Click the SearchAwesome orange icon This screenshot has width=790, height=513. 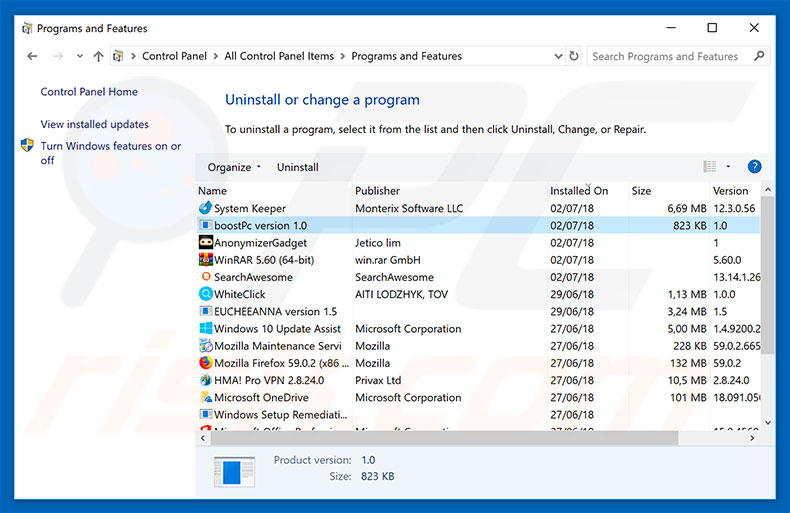tap(206, 277)
